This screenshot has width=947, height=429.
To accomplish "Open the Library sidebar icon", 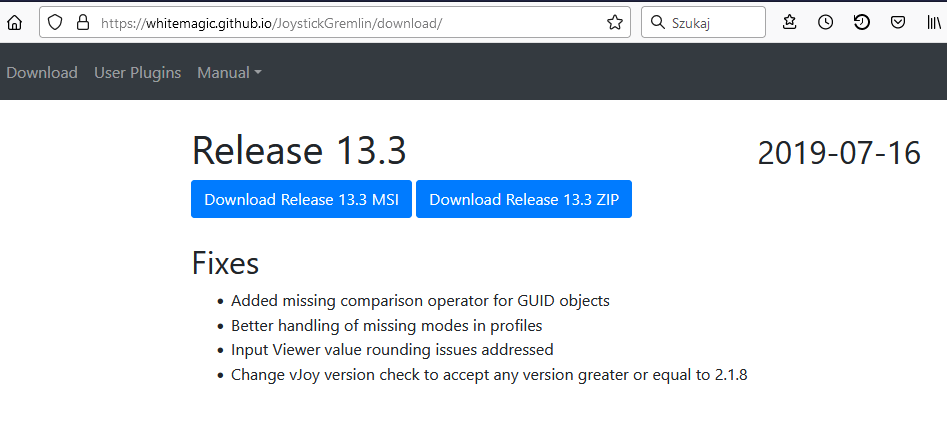I will [934, 22].
